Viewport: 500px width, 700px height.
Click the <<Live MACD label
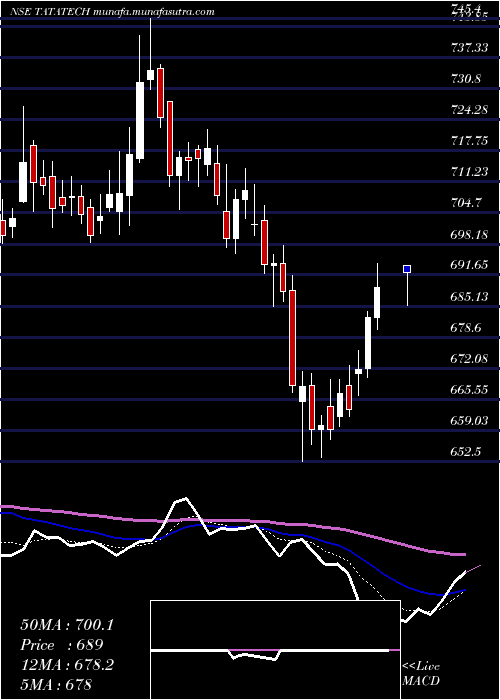[421, 673]
